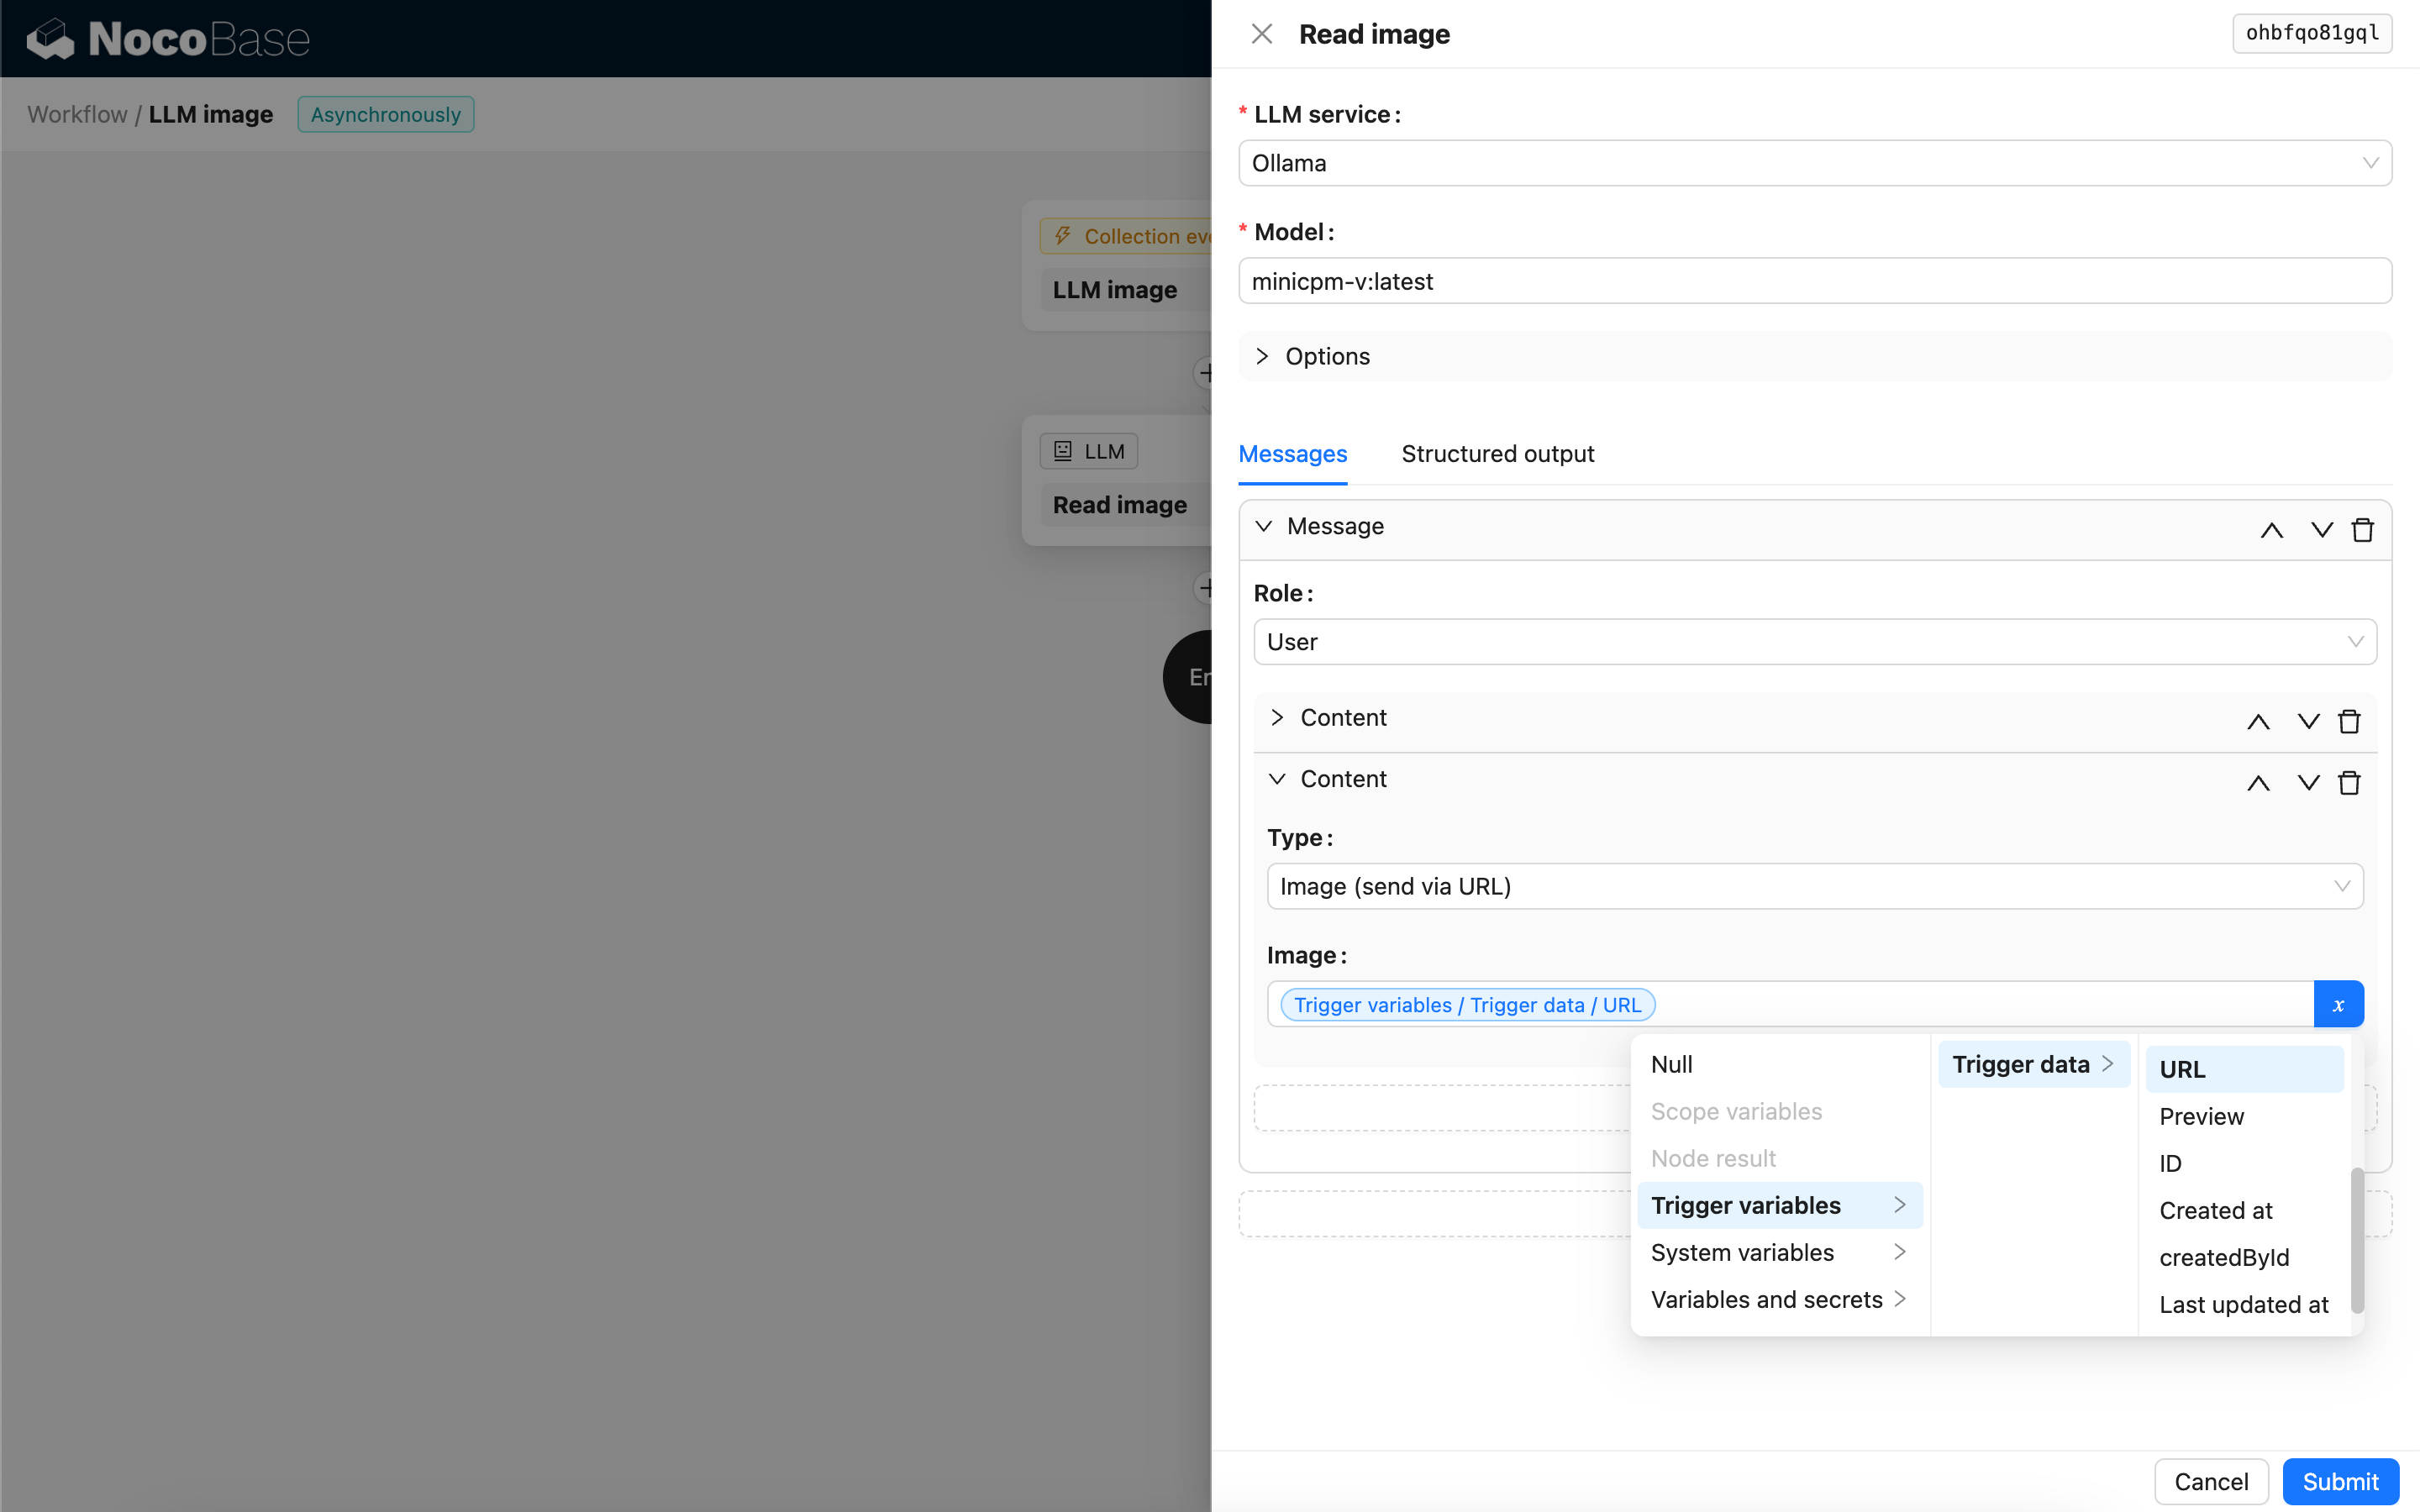Open the Role dropdown showing User
This screenshot has width=2420, height=1512.
click(x=1814, y=642)
